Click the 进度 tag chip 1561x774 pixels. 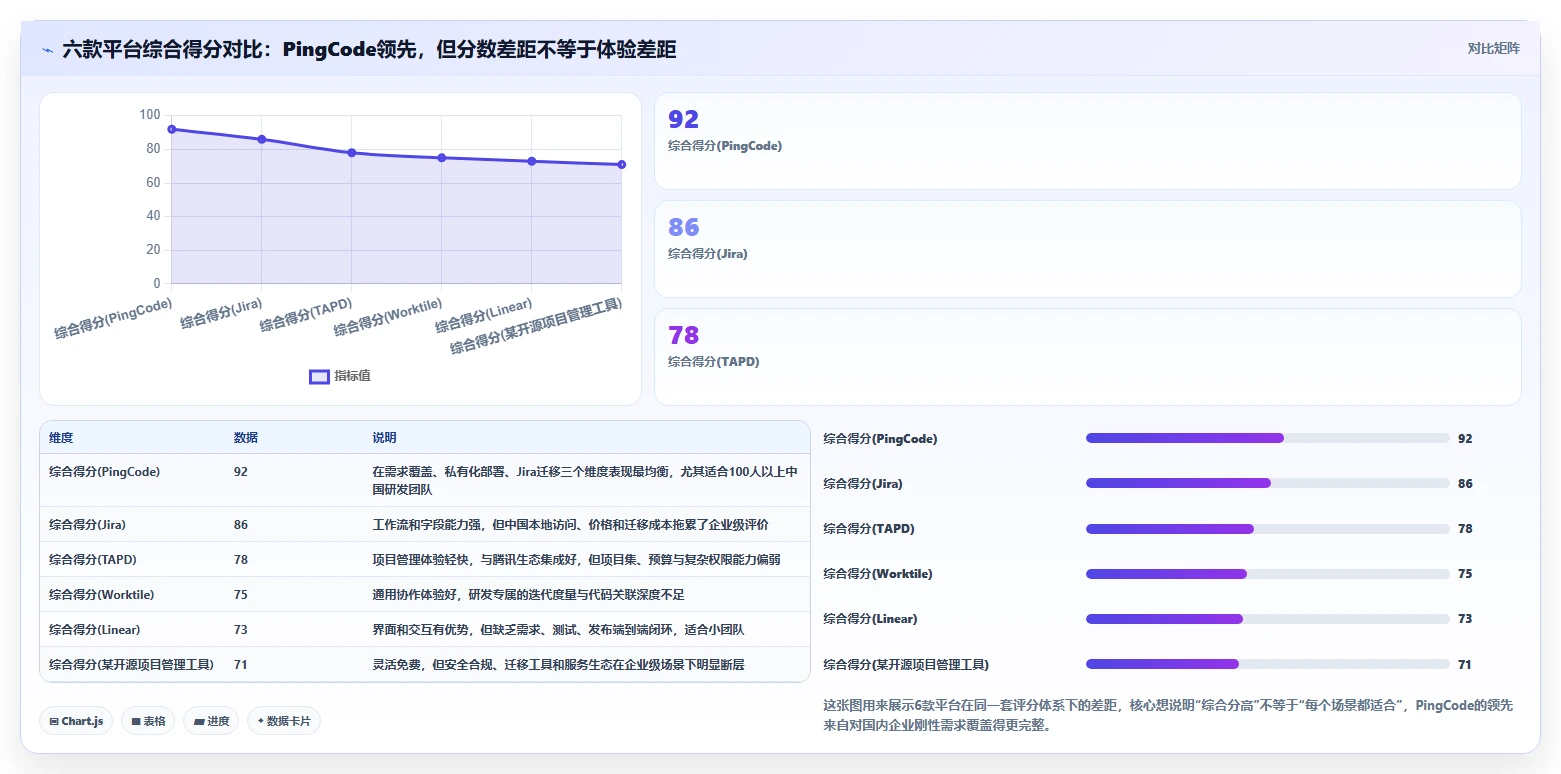(211, 721)
